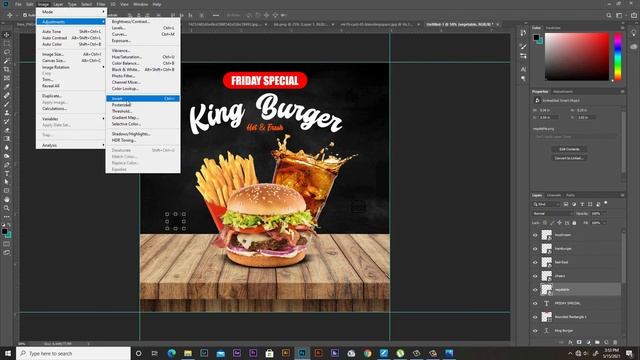Click the Delete layer trash icon
This screenshot has height=360, width=640.
[615, 342]
